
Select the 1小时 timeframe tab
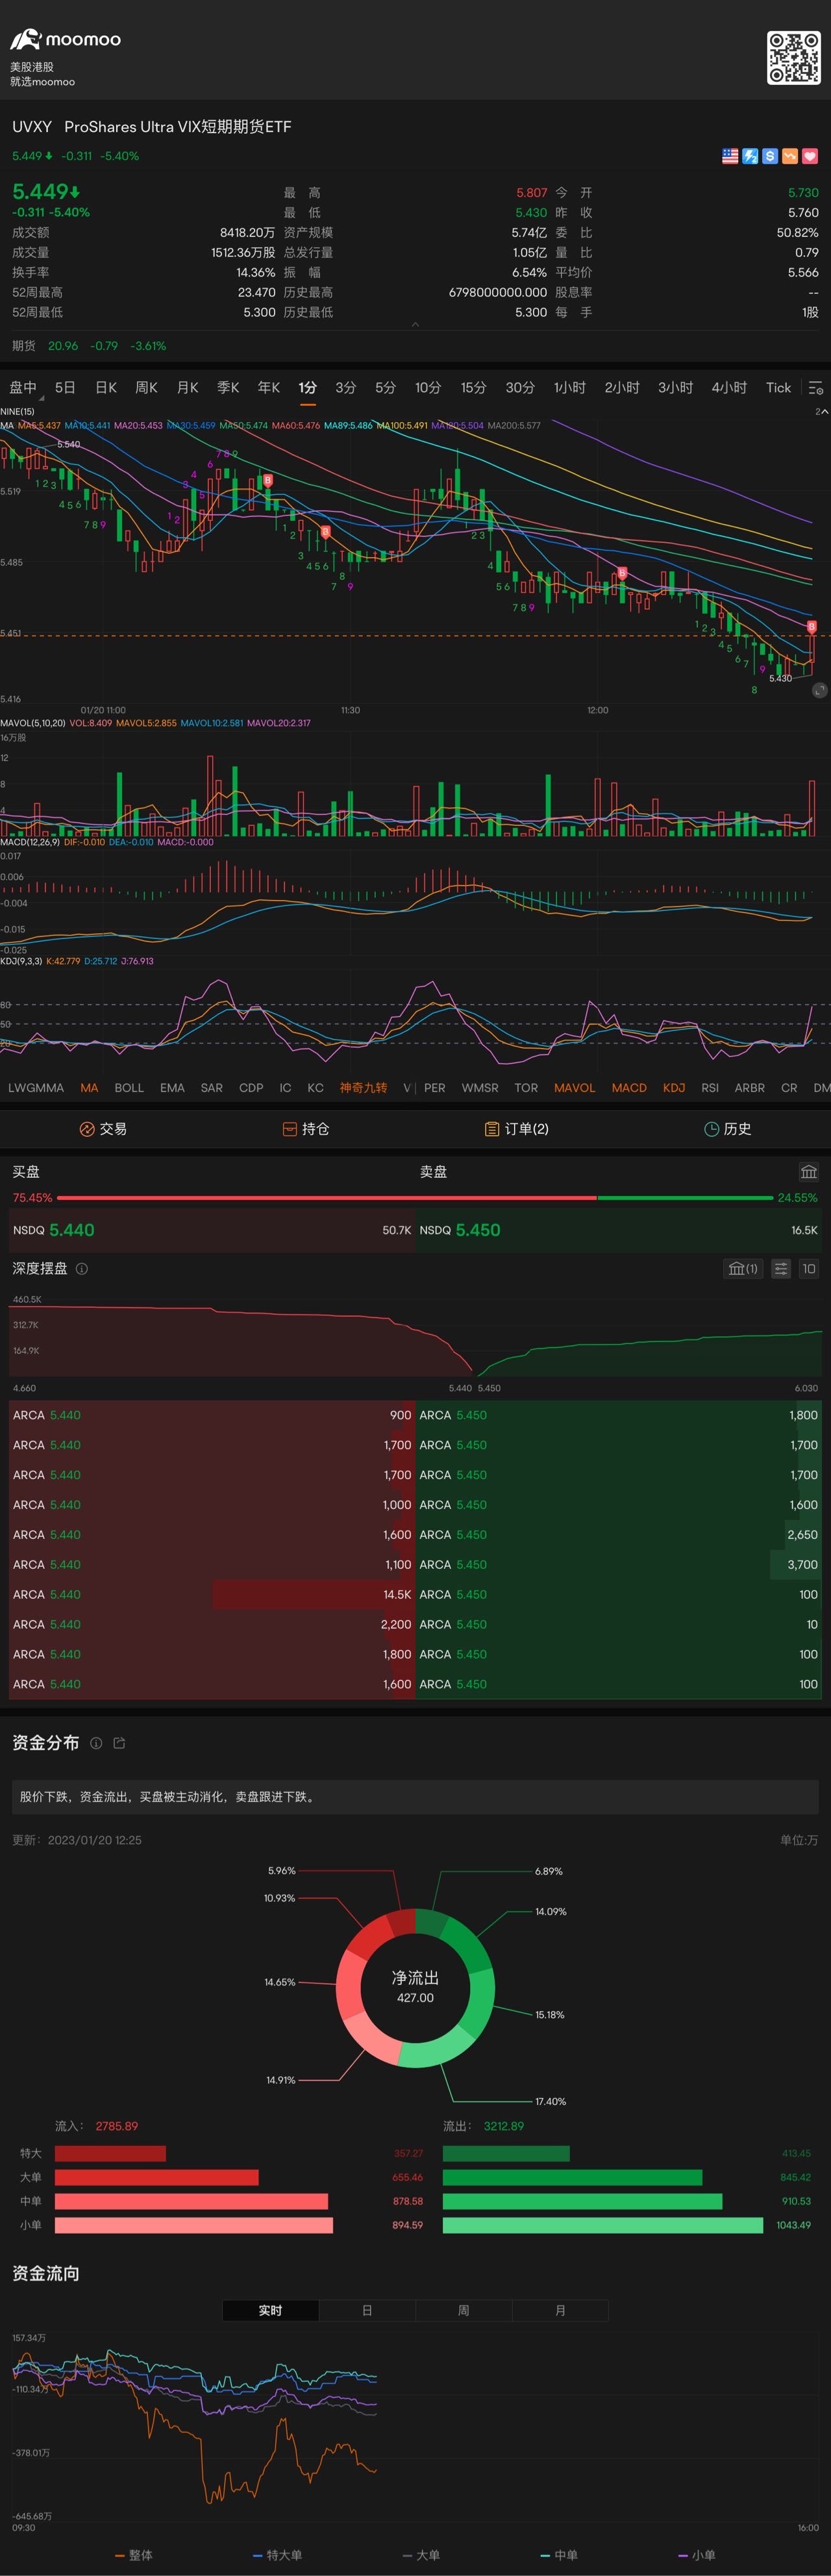tap(570, 387)
